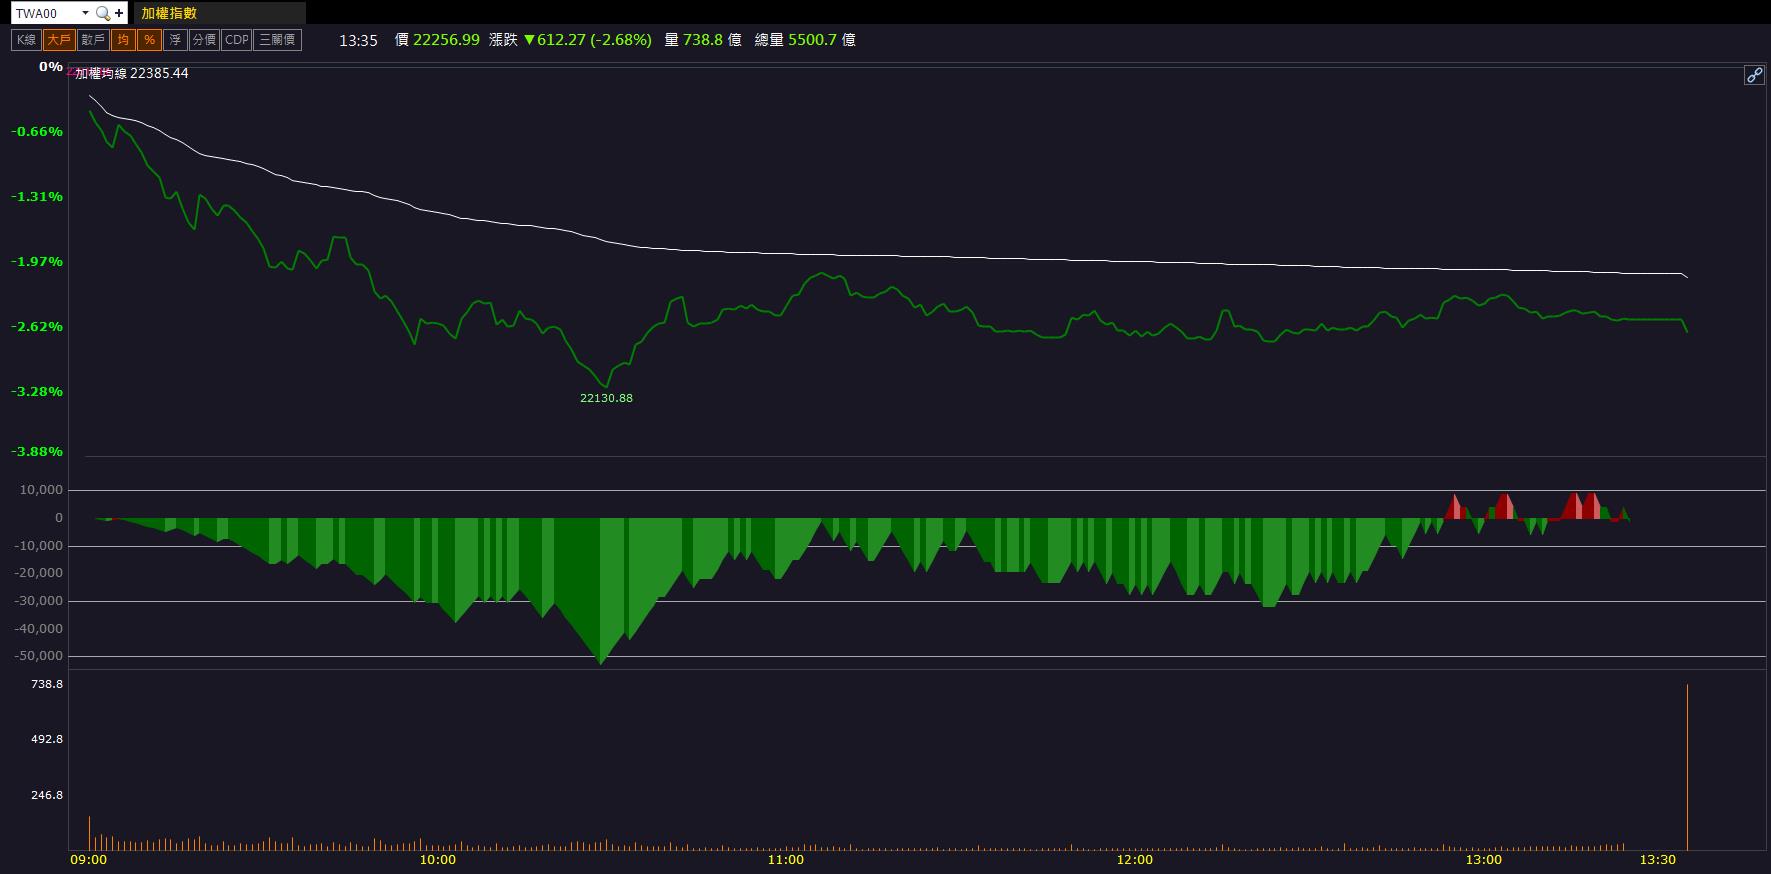The image size is (1771, 874).
Task: Switch to the K線 chart view
Action: [x=26, y=40]
